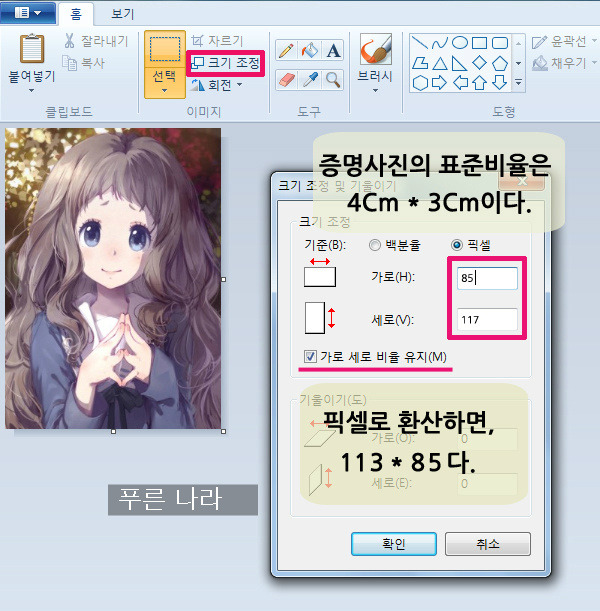Pick the Diamond shape
Image resolution: width=600 pixels, height=611 pixels.
point(480,62)
